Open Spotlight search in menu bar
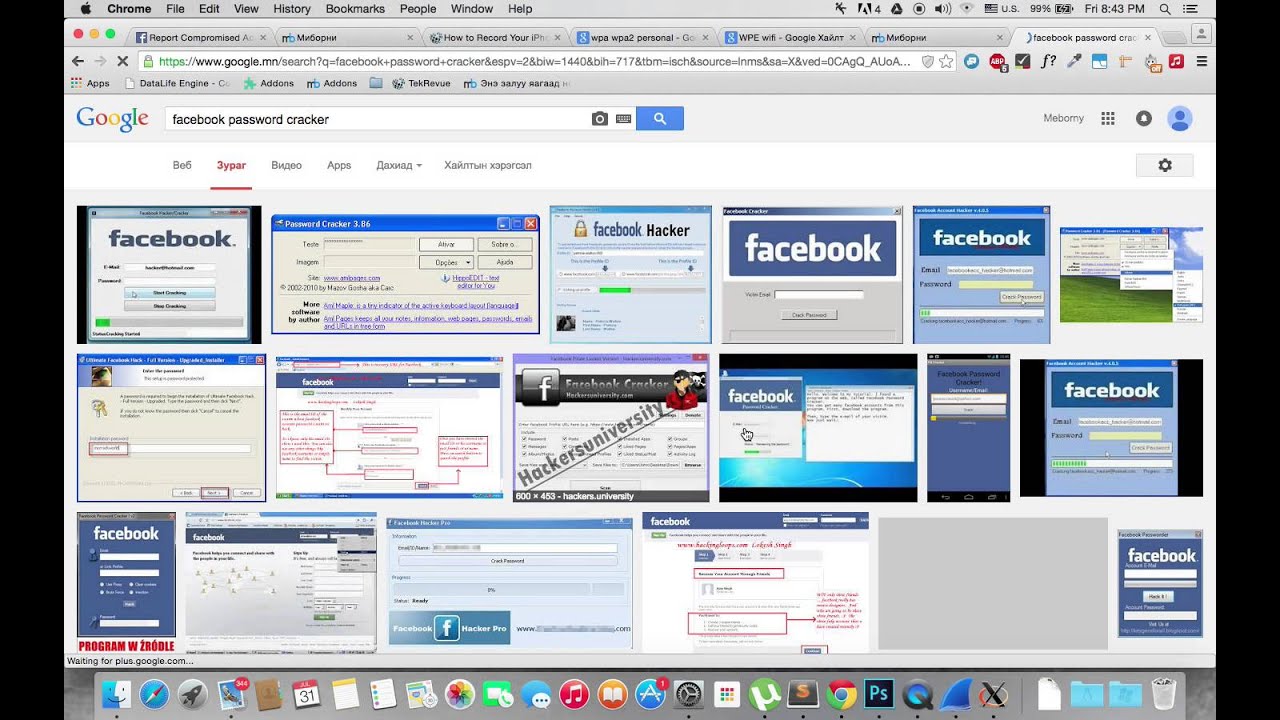The image size is (1280, 720). click(1164, 9)
